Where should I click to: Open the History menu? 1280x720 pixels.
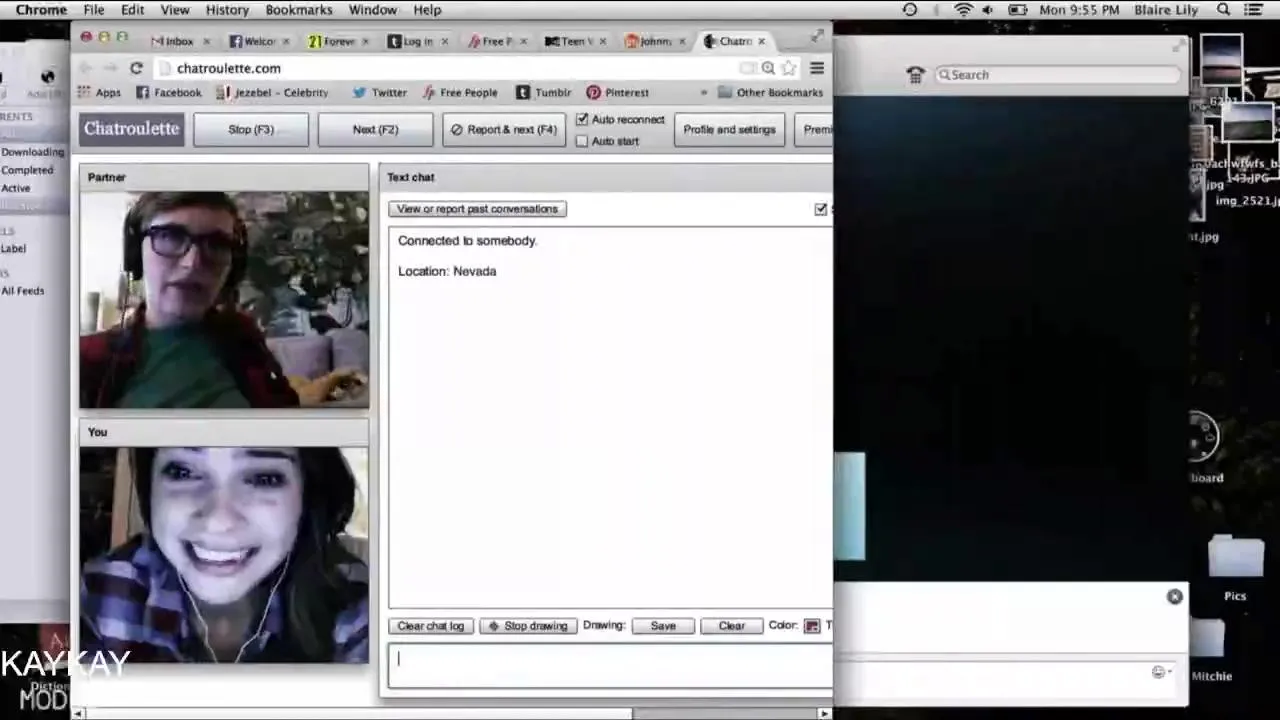227,10
